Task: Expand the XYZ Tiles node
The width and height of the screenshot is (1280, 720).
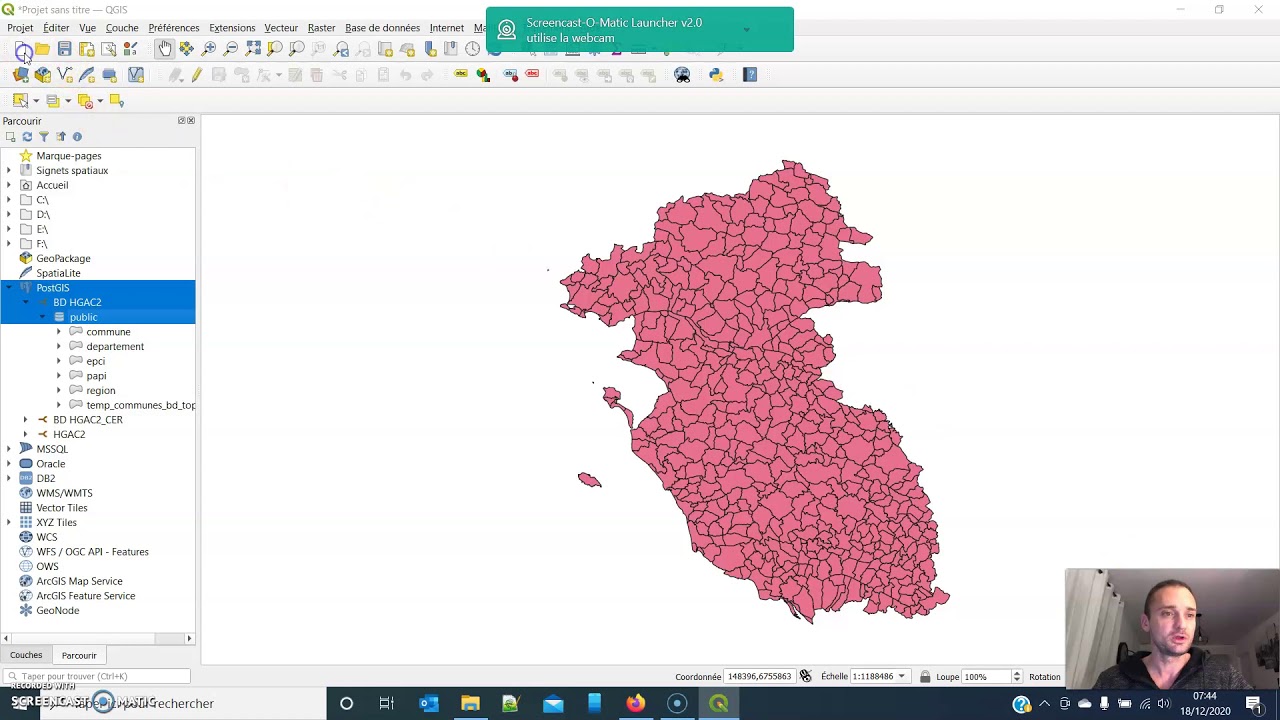Action: 9,522
